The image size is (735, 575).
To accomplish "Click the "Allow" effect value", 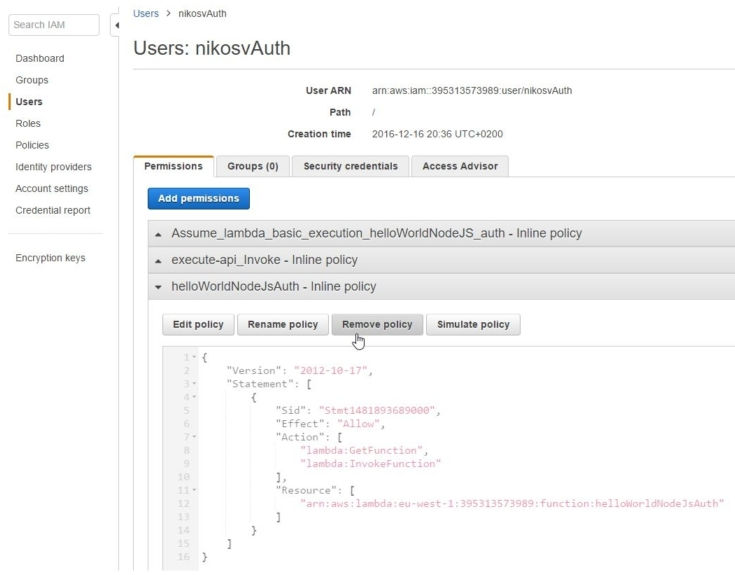I will (x=359, y=424).
